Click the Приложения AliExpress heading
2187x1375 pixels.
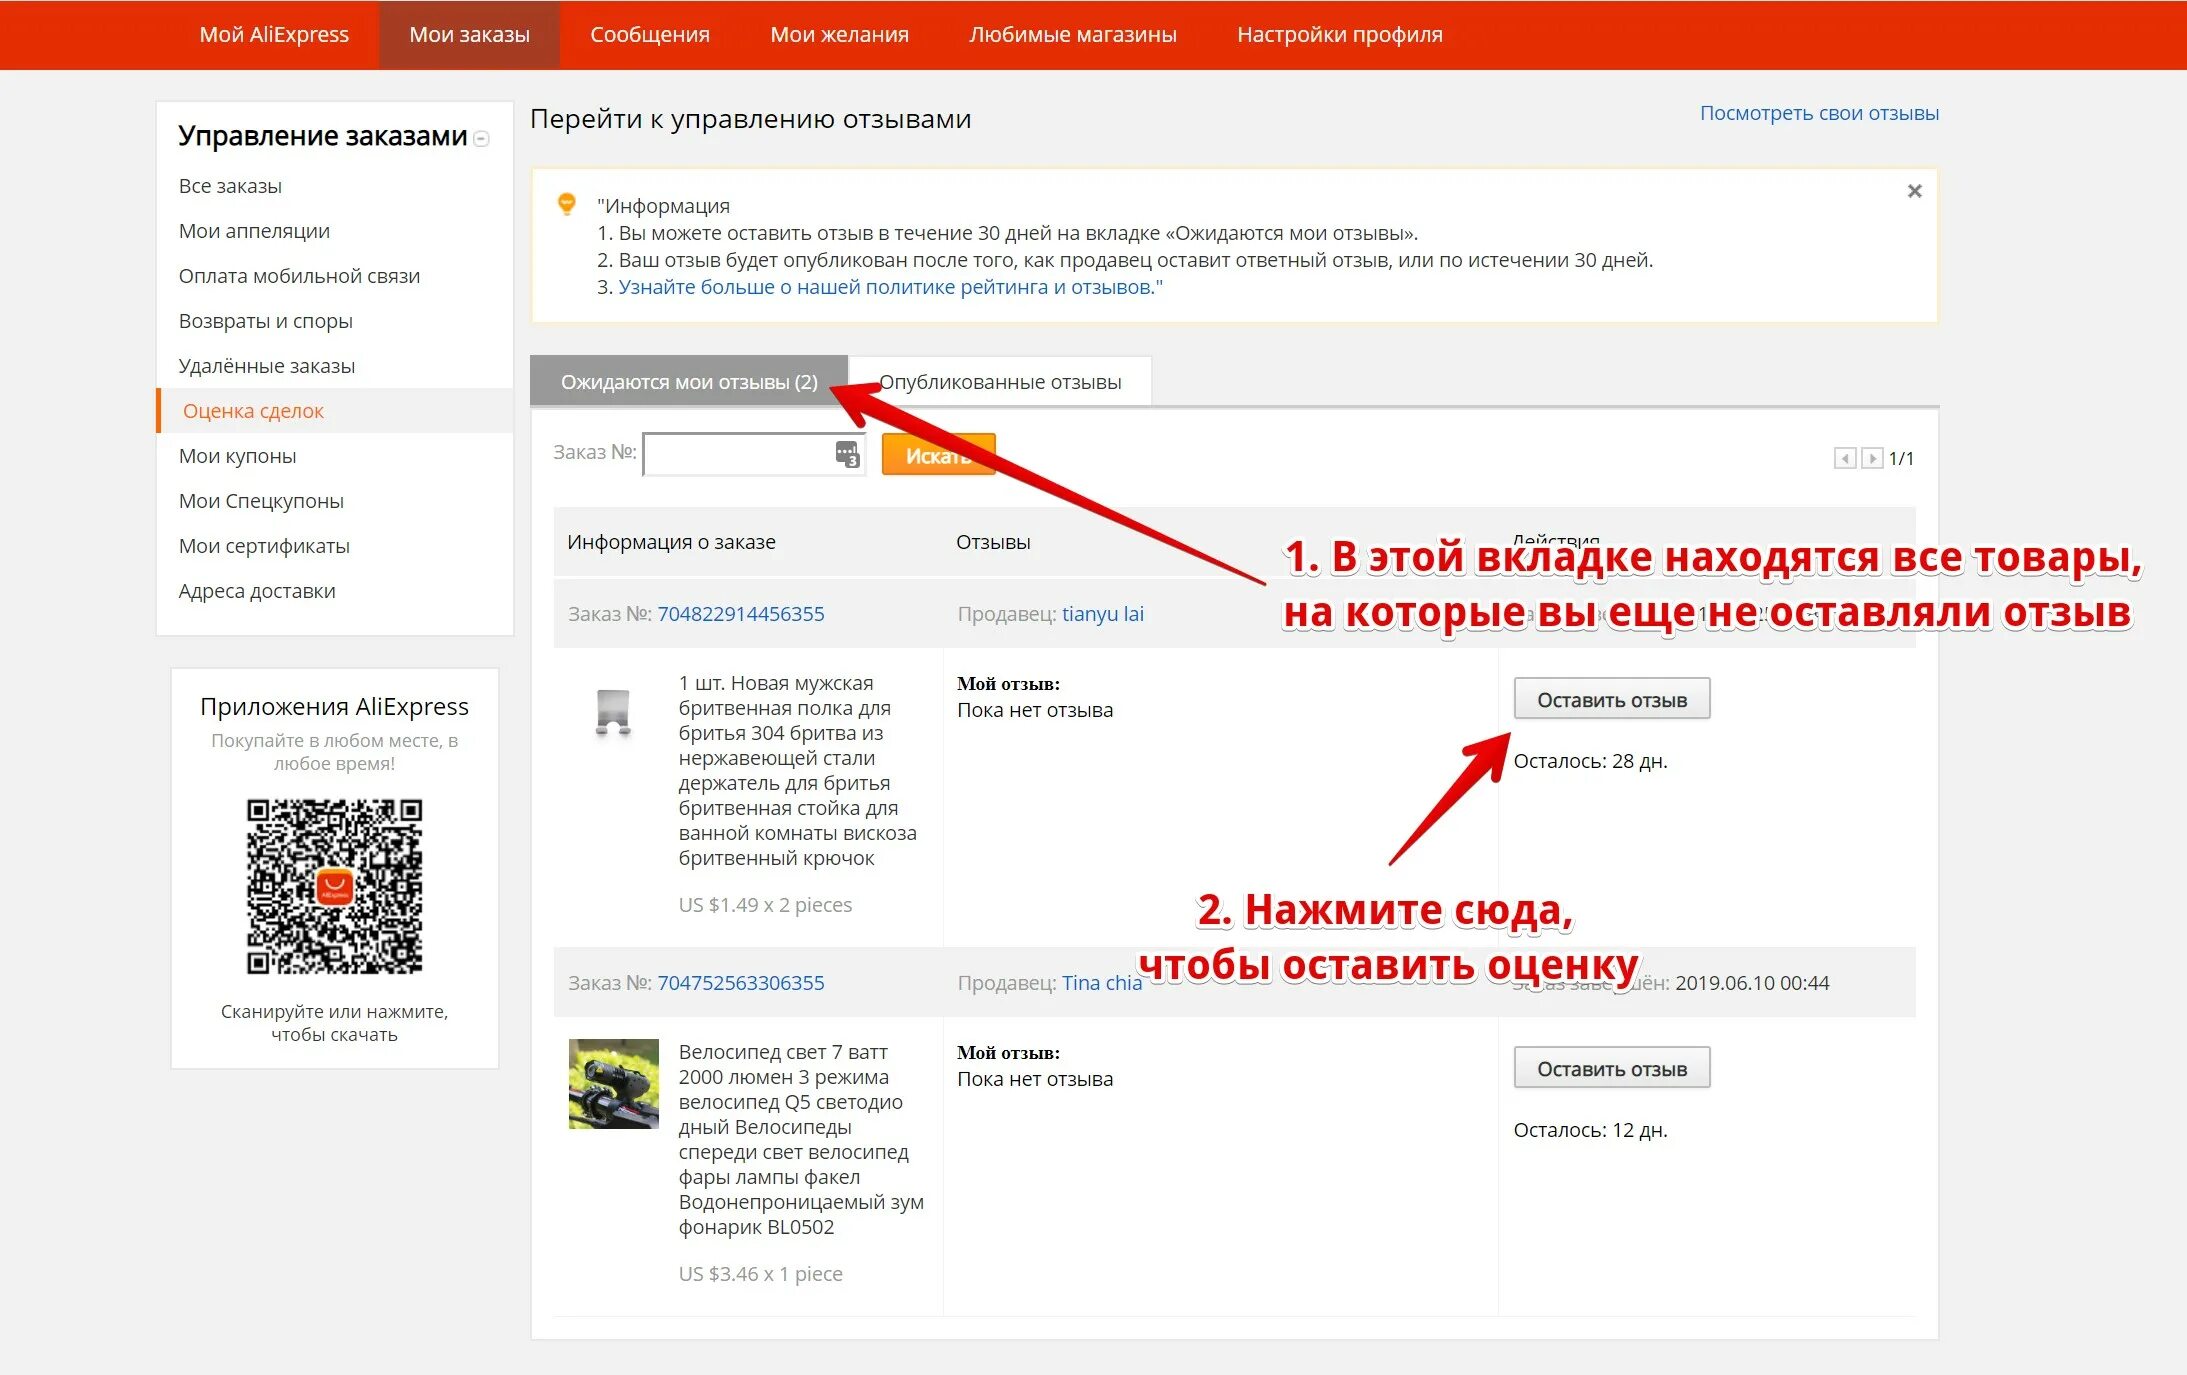click(x=334, y=706)
